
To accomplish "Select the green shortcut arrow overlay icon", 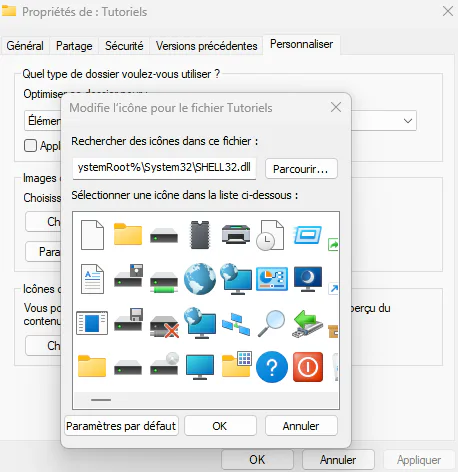I will [x=333, y=244].
